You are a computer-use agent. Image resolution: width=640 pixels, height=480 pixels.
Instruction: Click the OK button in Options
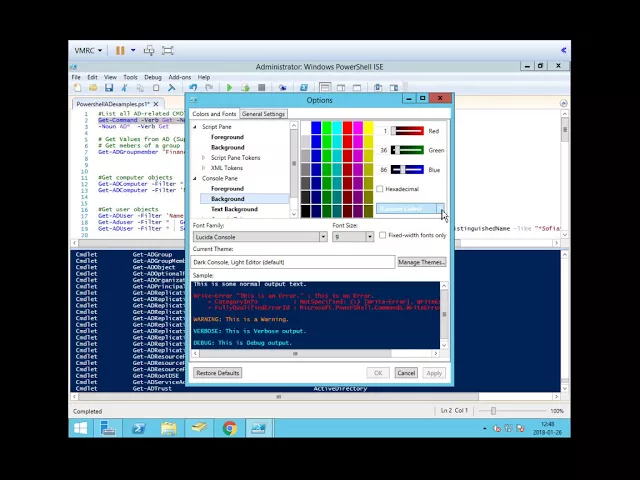click(x=378, y=373)
